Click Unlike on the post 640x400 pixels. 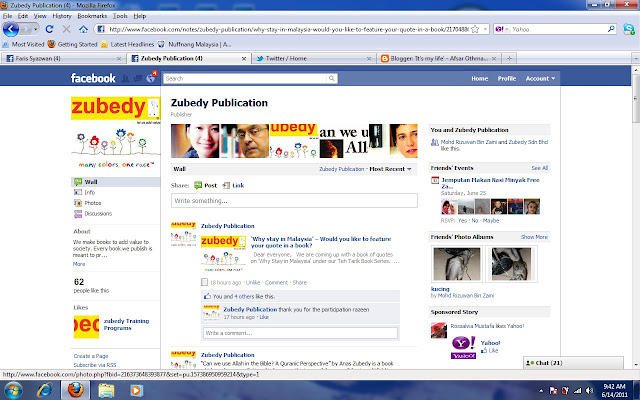coord(253,282)
